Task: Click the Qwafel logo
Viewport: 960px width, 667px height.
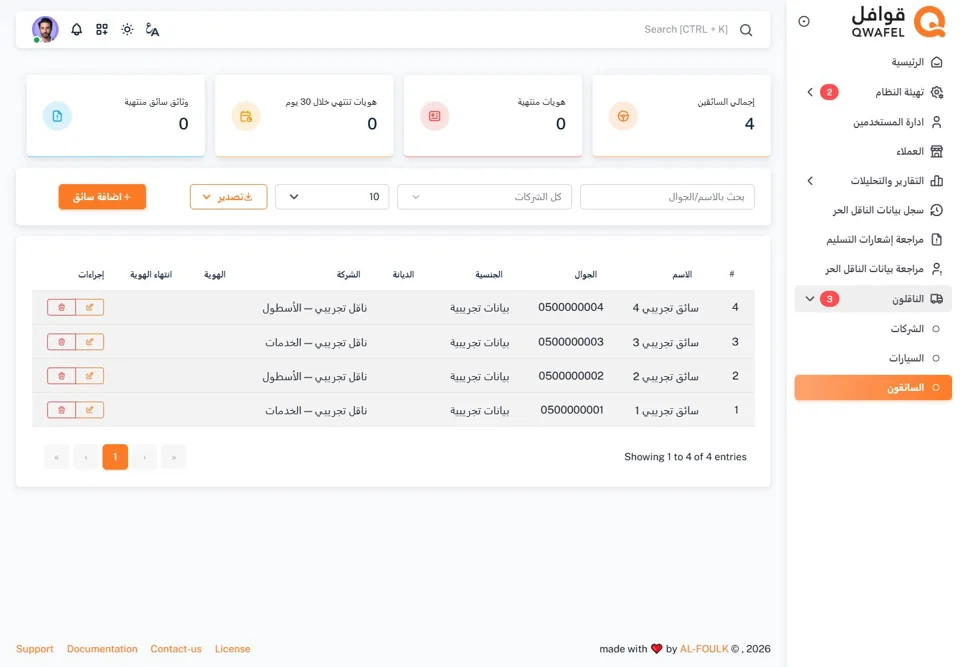Action: pyautogui.click(x=898, y=22)
